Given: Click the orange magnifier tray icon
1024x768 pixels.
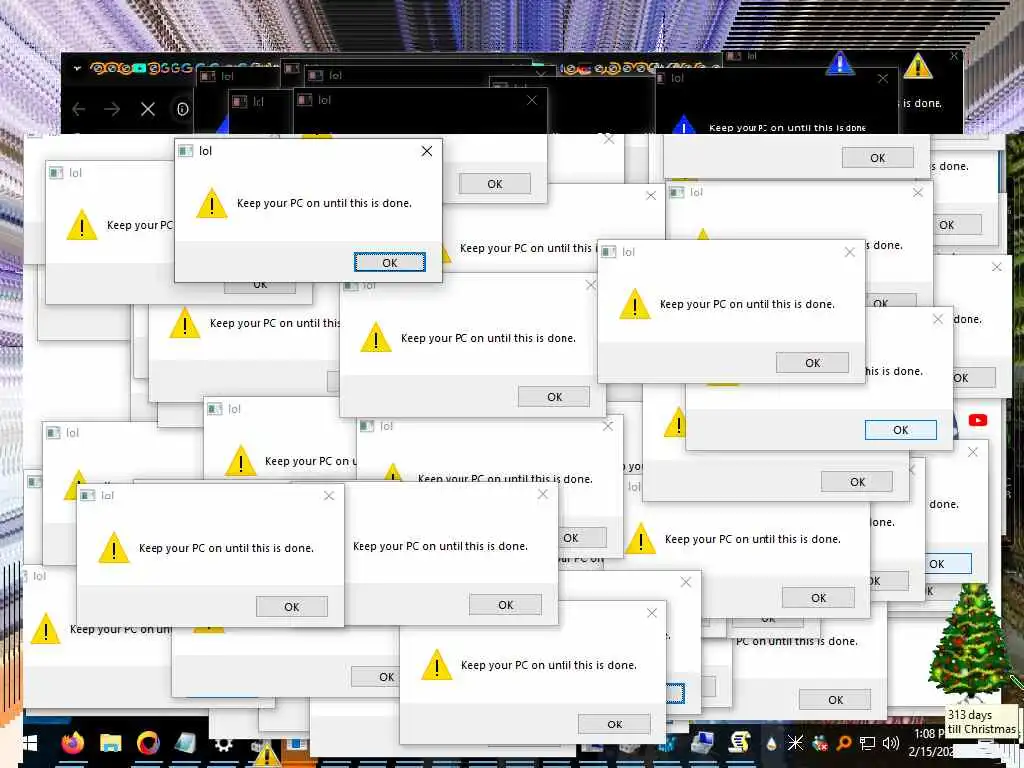Looking at the screenshot, I should tap(843, 743).
